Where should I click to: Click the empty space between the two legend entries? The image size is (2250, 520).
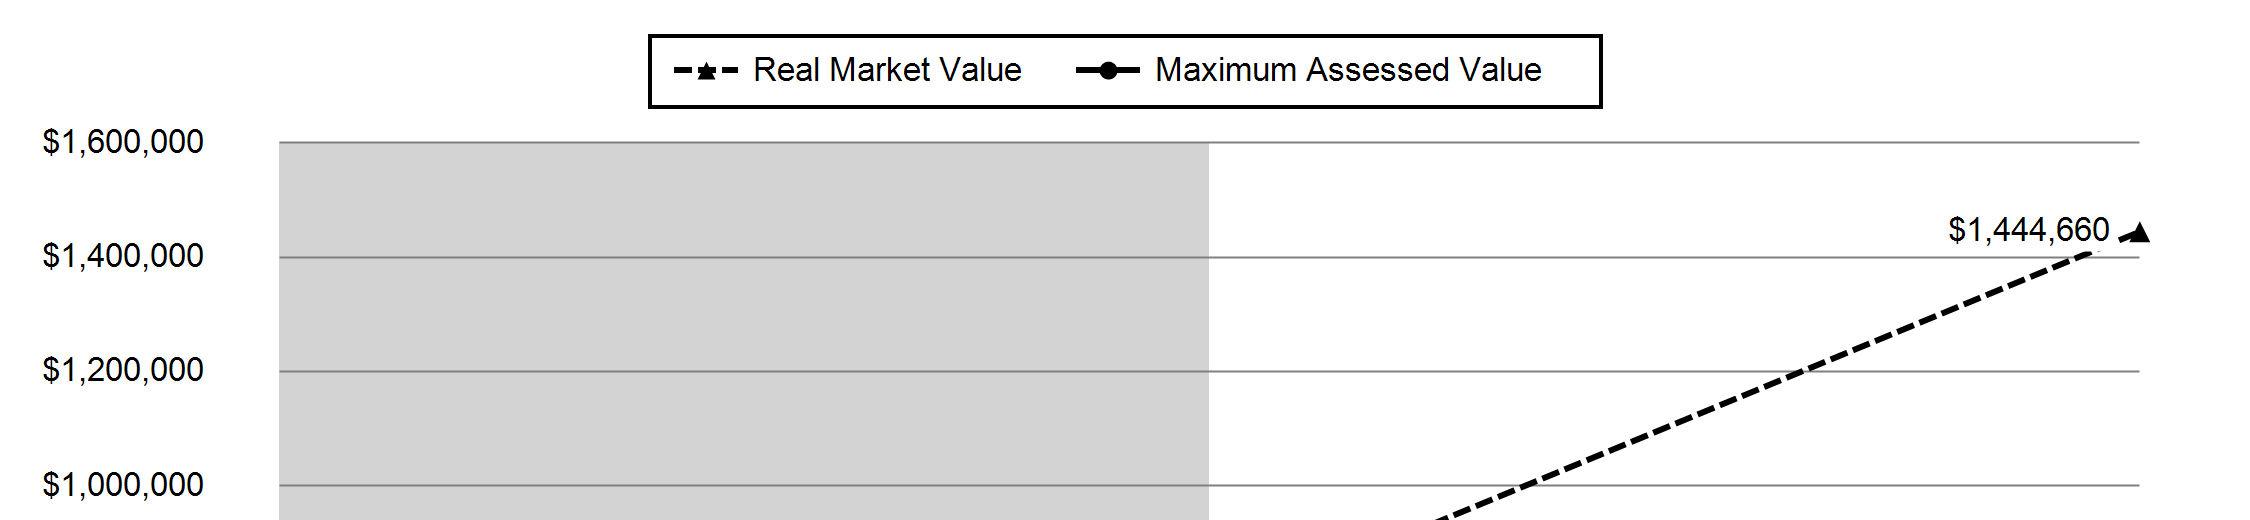[x=1048, y=71]
